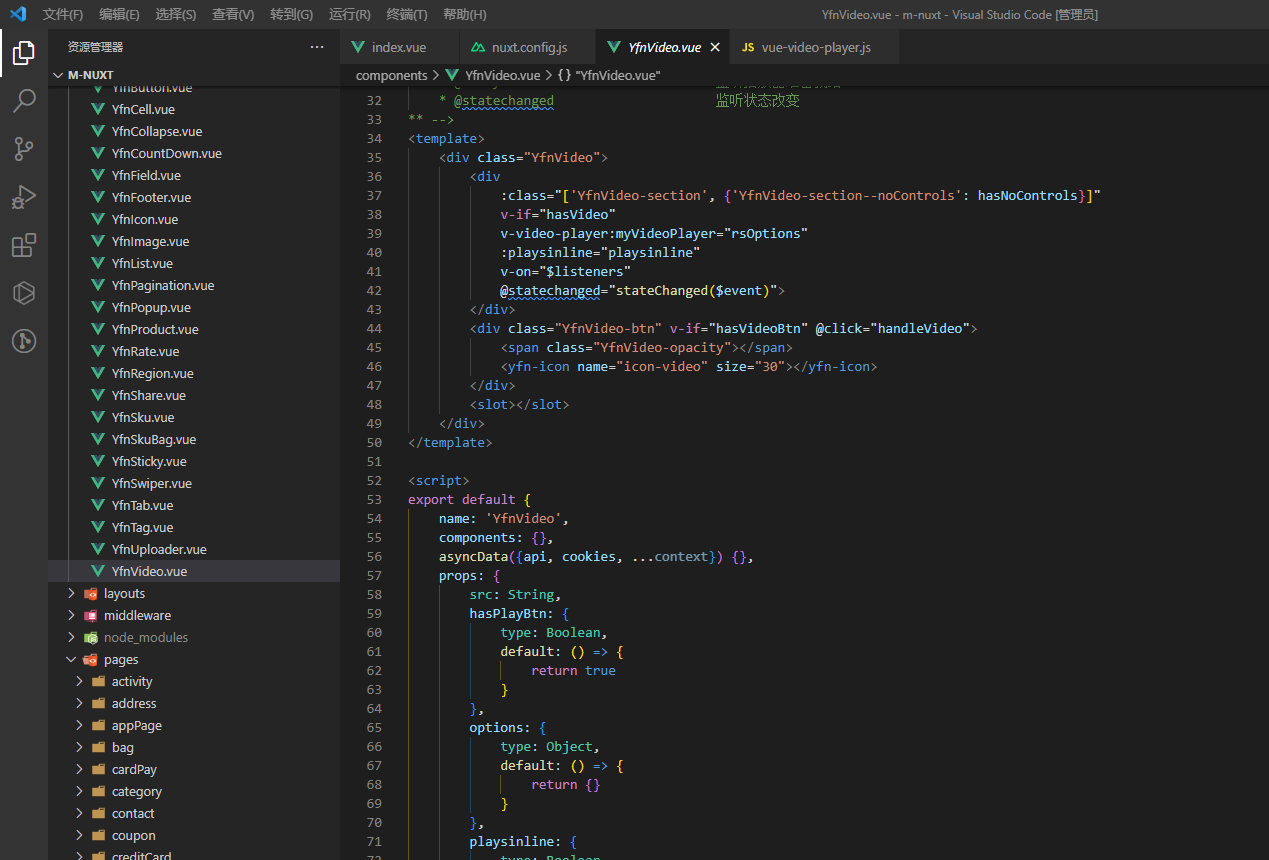This screenshot has height=860, width=1269.
Task: Open the 终端(T) menu
Action: tap(407, 14)
